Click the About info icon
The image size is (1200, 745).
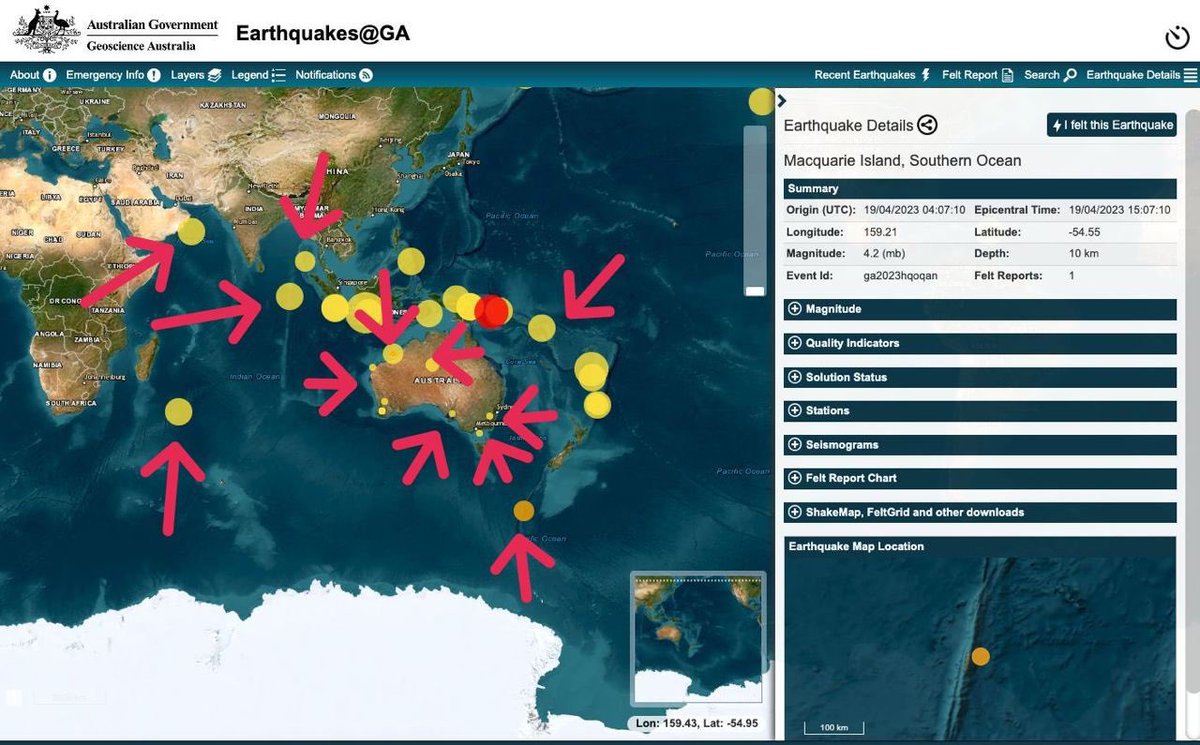pos(50,75)
